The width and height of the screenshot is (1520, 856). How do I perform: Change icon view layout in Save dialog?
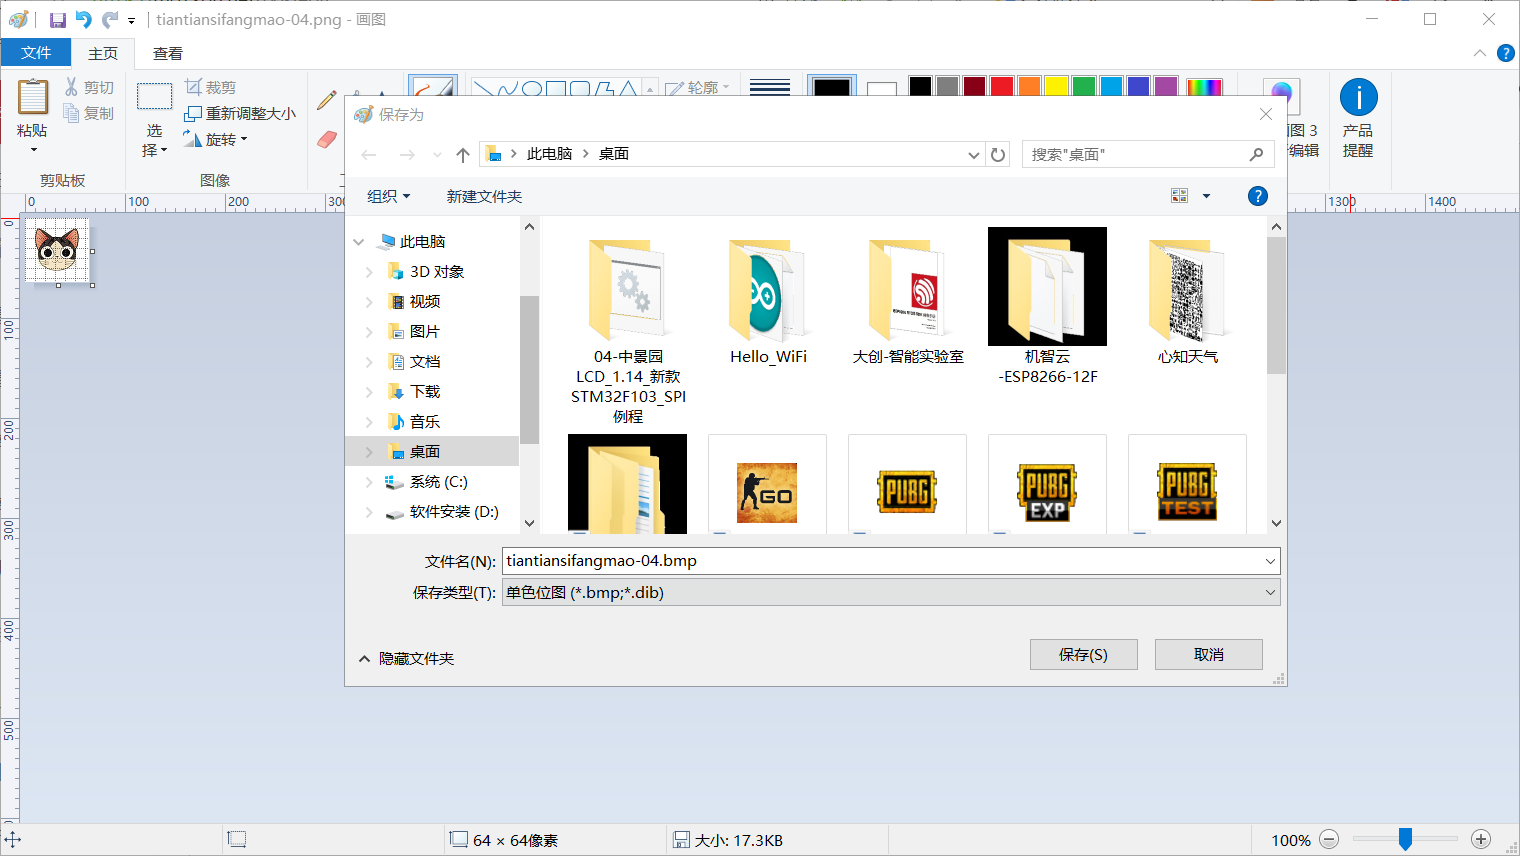click(1179, 196)
